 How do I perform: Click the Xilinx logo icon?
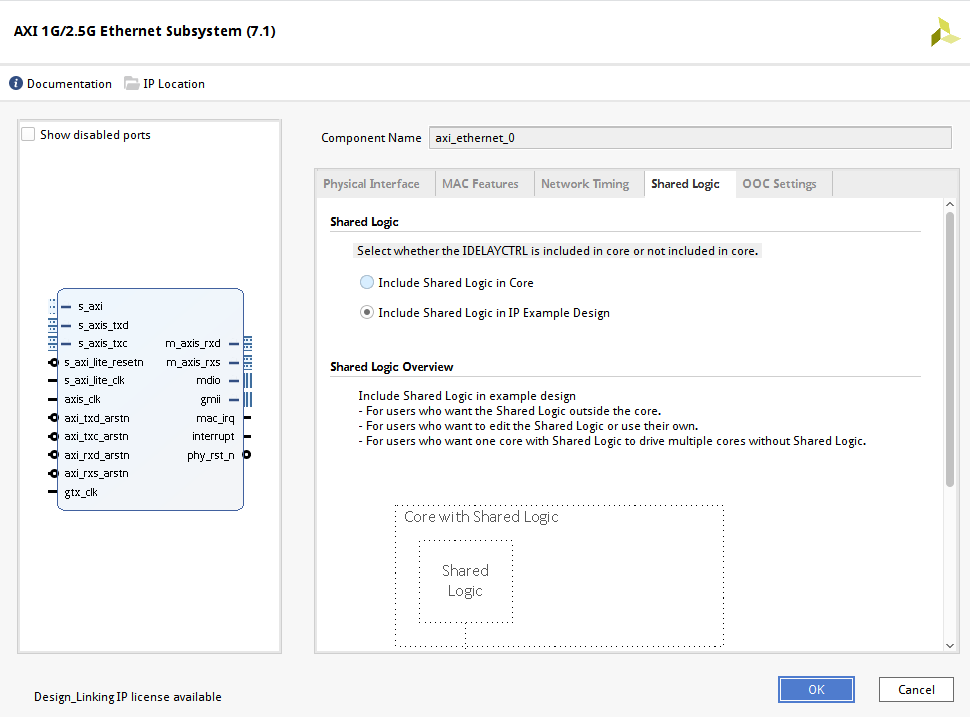(x=945, y=32)
